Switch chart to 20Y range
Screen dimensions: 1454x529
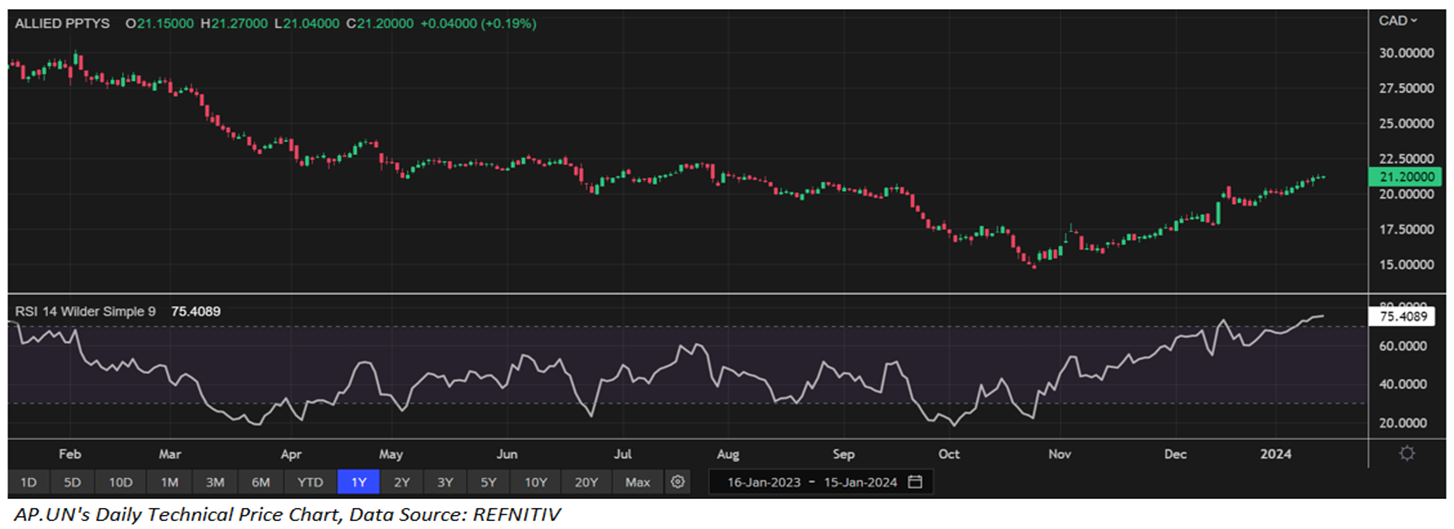(x=587, y=483)
